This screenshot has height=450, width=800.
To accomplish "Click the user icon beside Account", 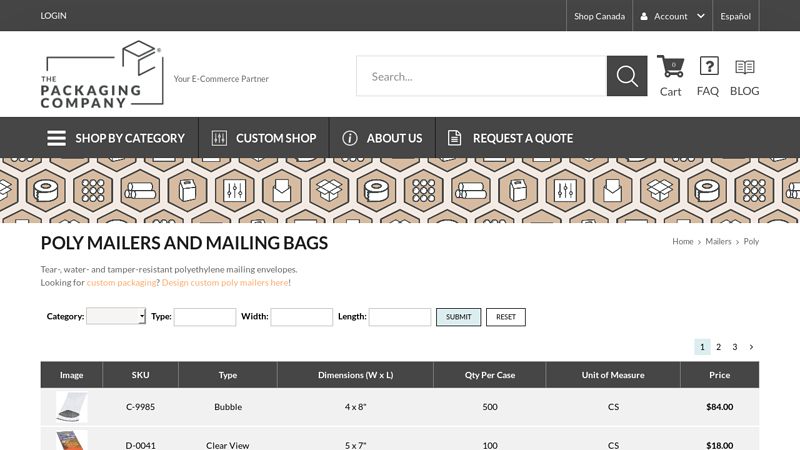I will click(x=644, y=16).
